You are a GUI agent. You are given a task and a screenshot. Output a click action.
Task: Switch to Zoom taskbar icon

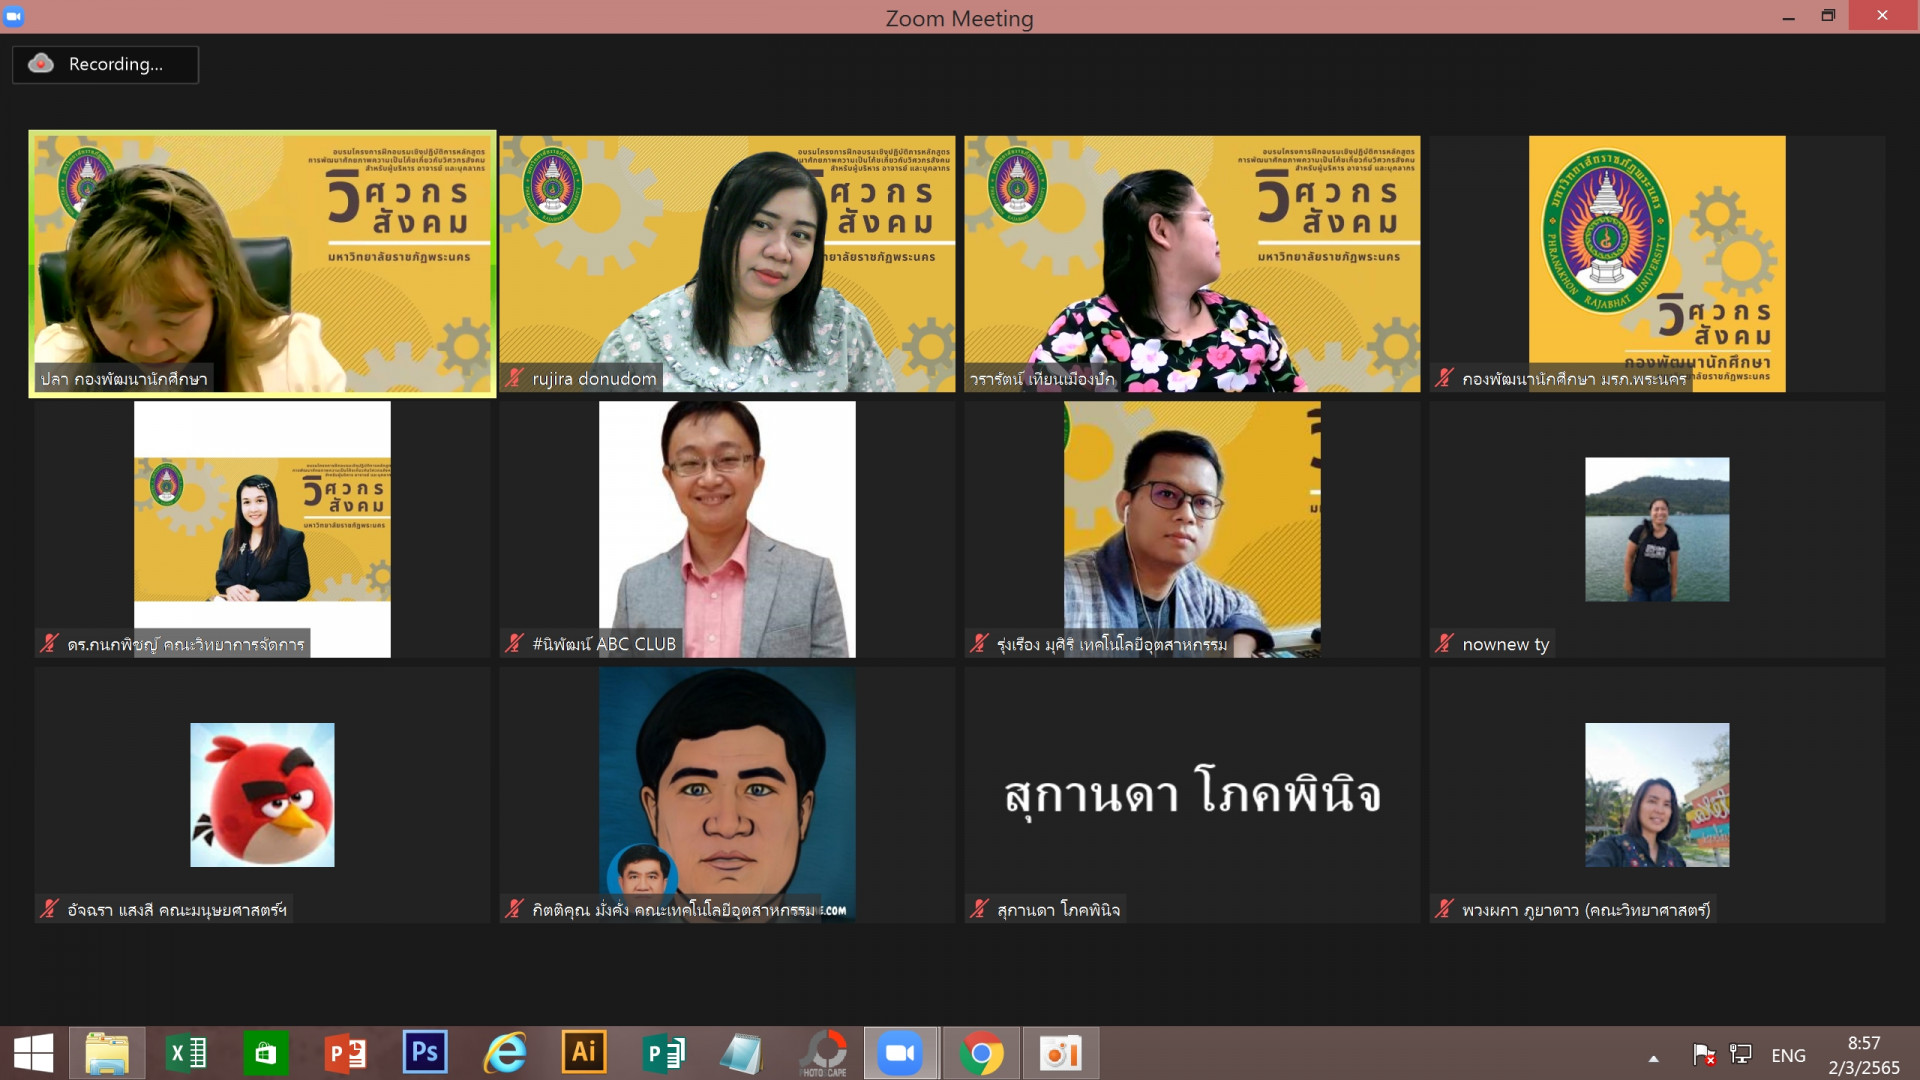coord(901,1053)
